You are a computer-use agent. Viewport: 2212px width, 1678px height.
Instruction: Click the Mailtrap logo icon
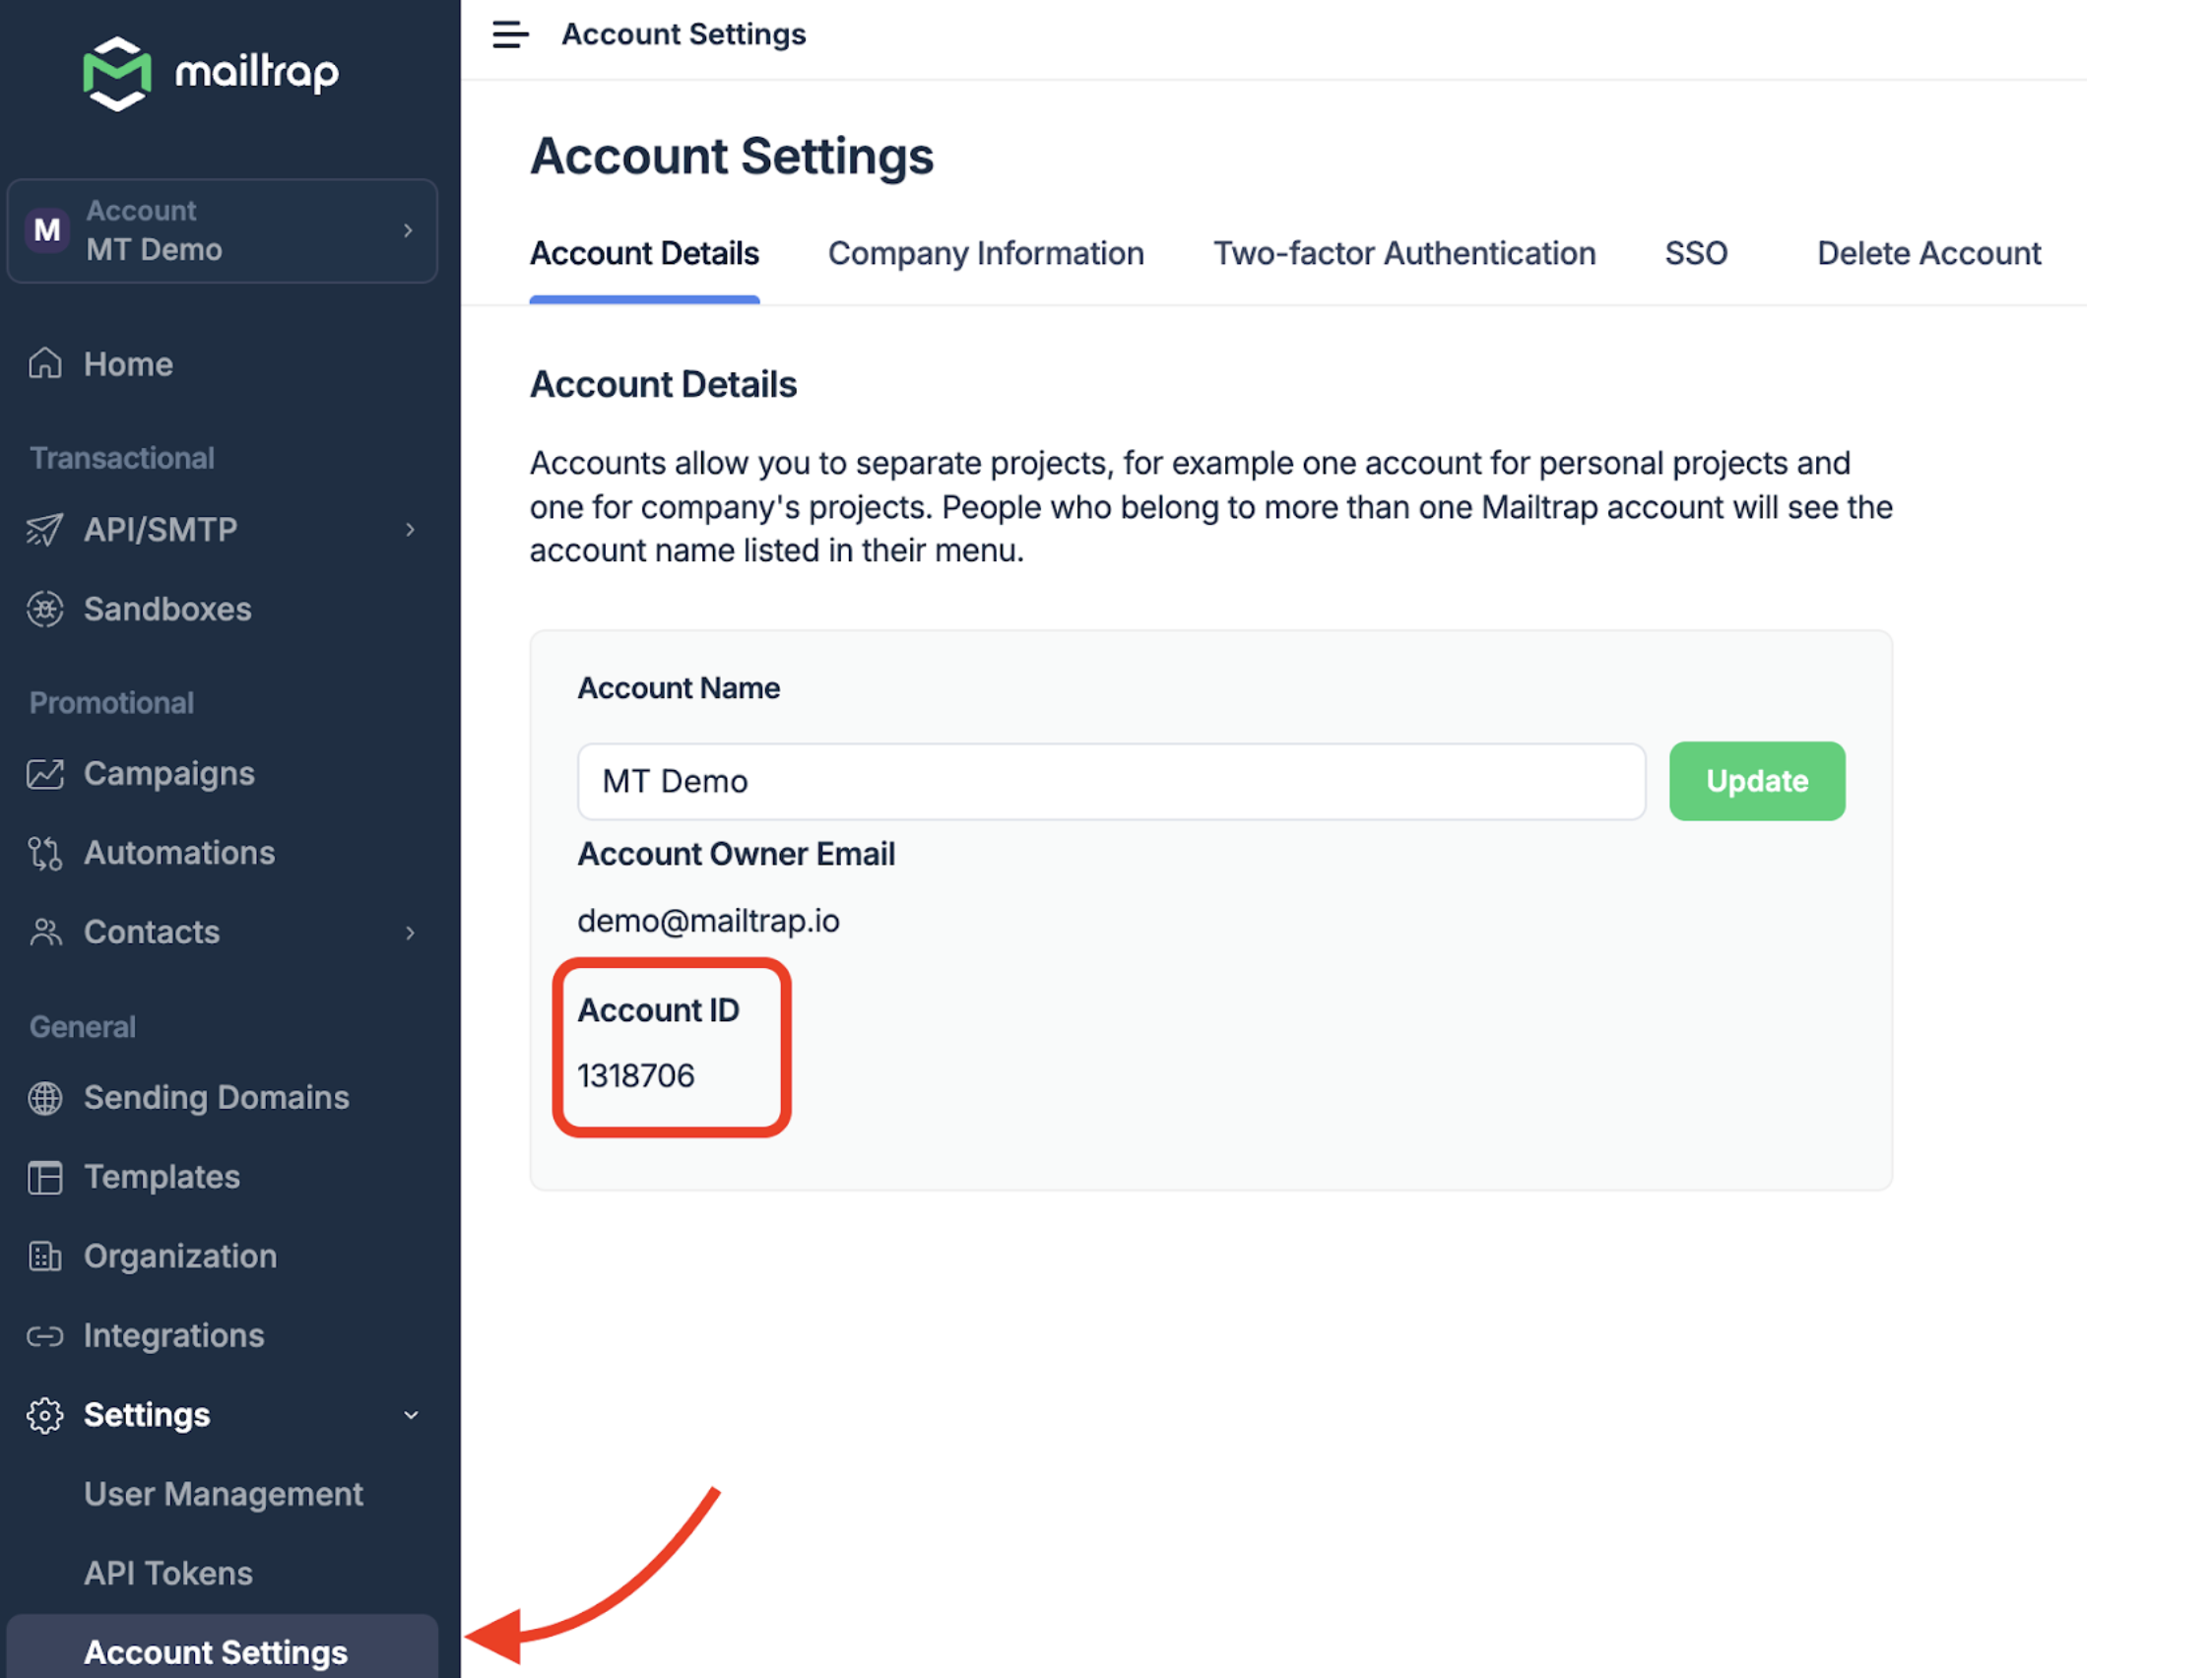pos(117,73)
